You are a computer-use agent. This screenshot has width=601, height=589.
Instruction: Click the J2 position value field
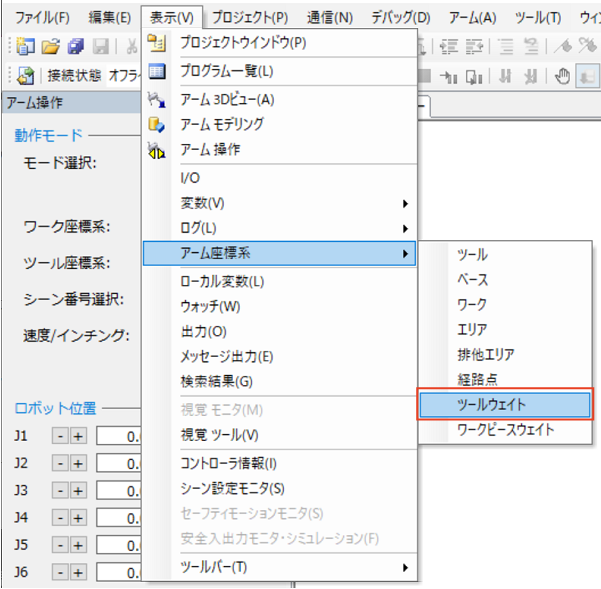(119, 464)
